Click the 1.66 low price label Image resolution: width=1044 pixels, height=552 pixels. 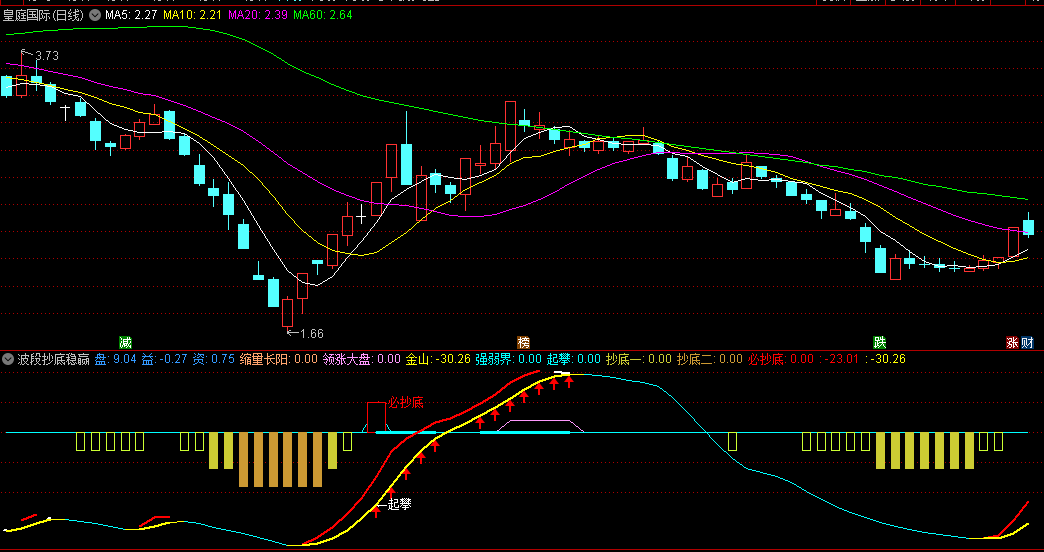[312, 334]
